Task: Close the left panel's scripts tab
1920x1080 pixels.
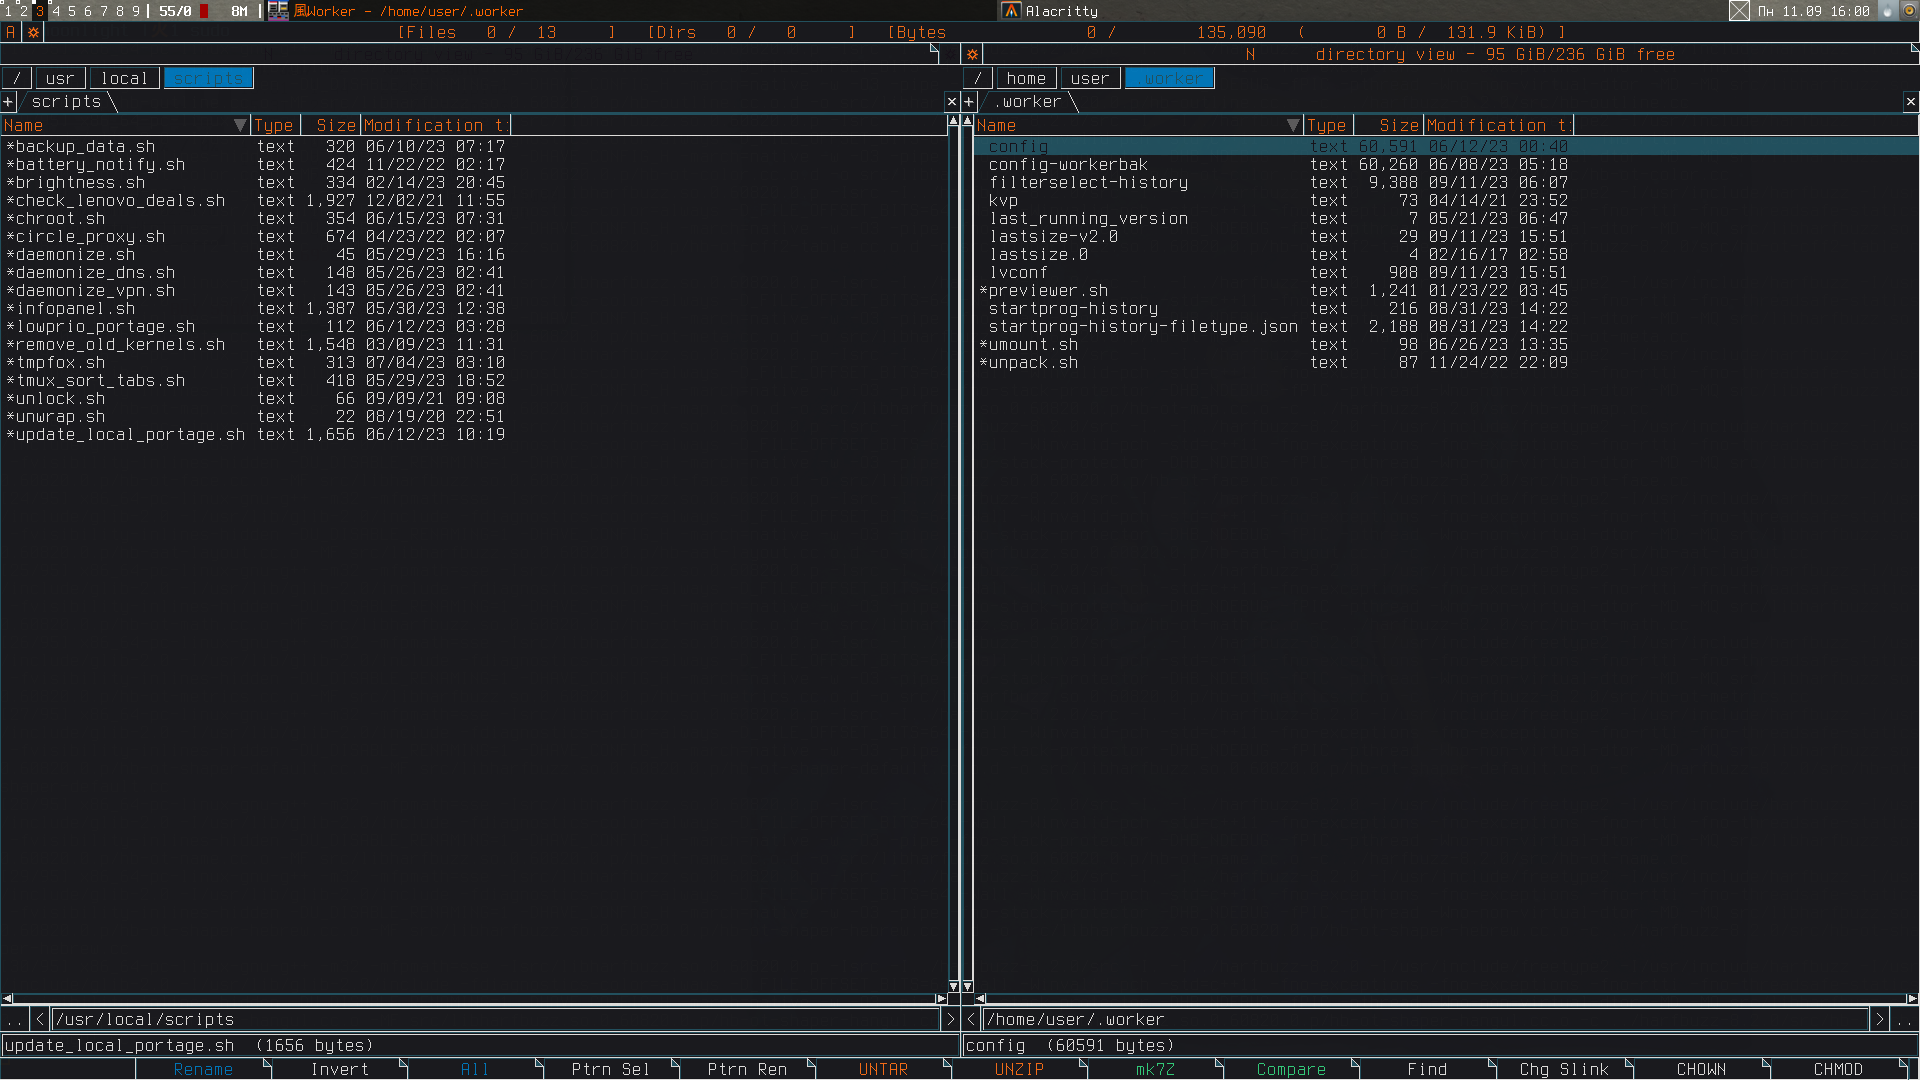Action: 952,102
